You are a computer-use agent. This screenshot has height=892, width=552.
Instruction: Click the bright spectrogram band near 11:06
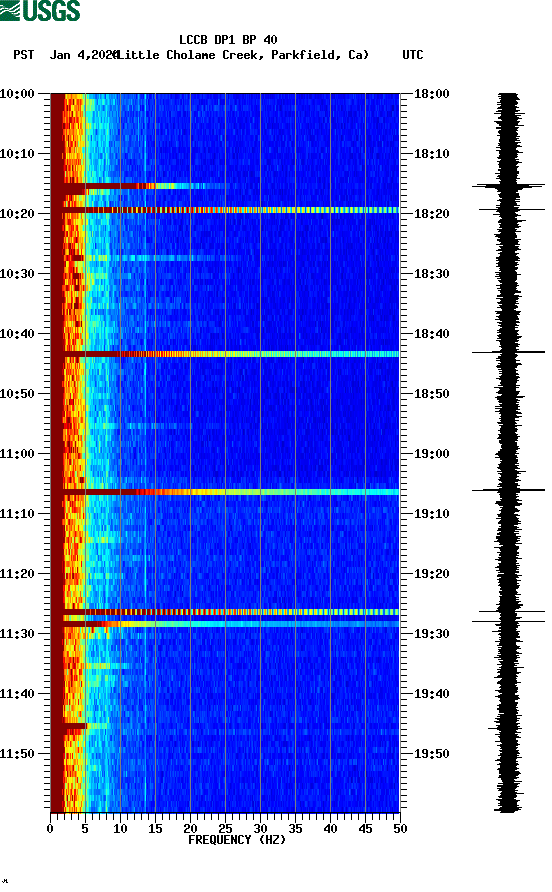(x=225, y=492)
